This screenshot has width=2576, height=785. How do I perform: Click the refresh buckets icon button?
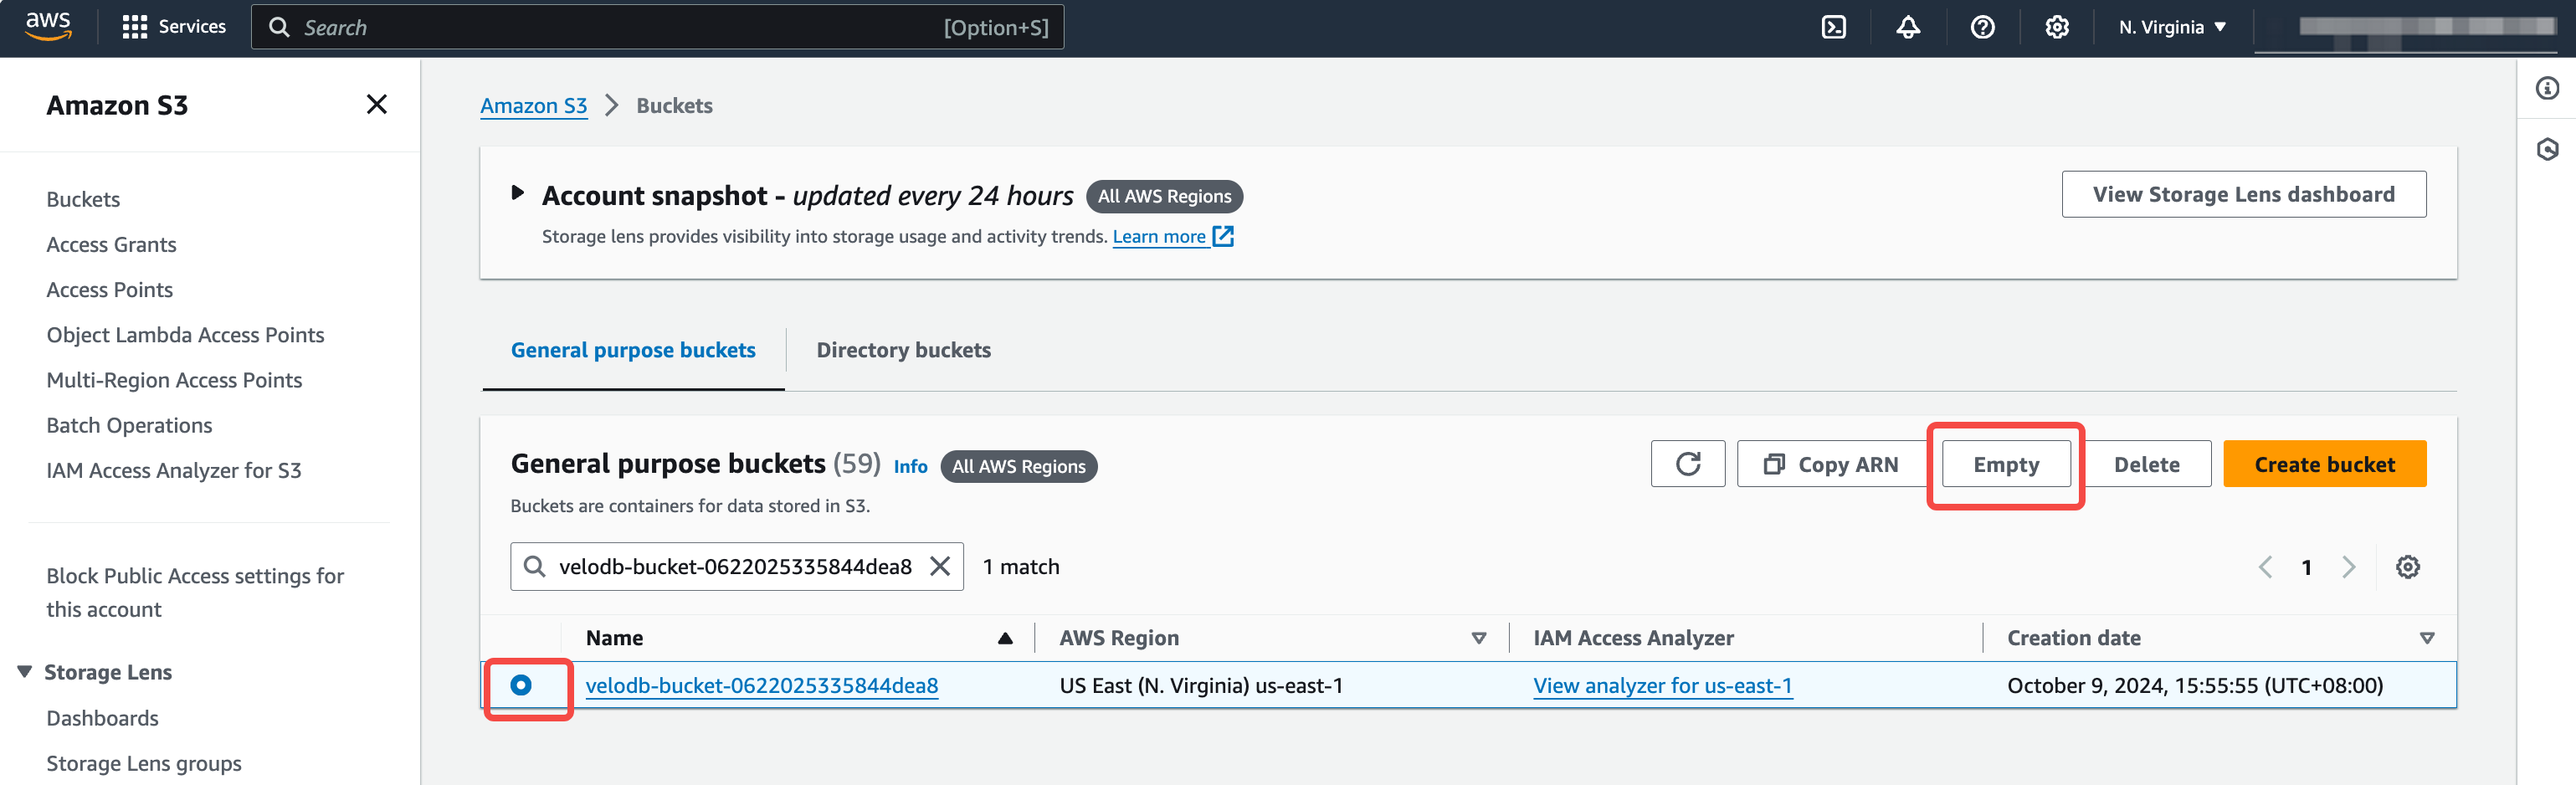coord(1687,464)
